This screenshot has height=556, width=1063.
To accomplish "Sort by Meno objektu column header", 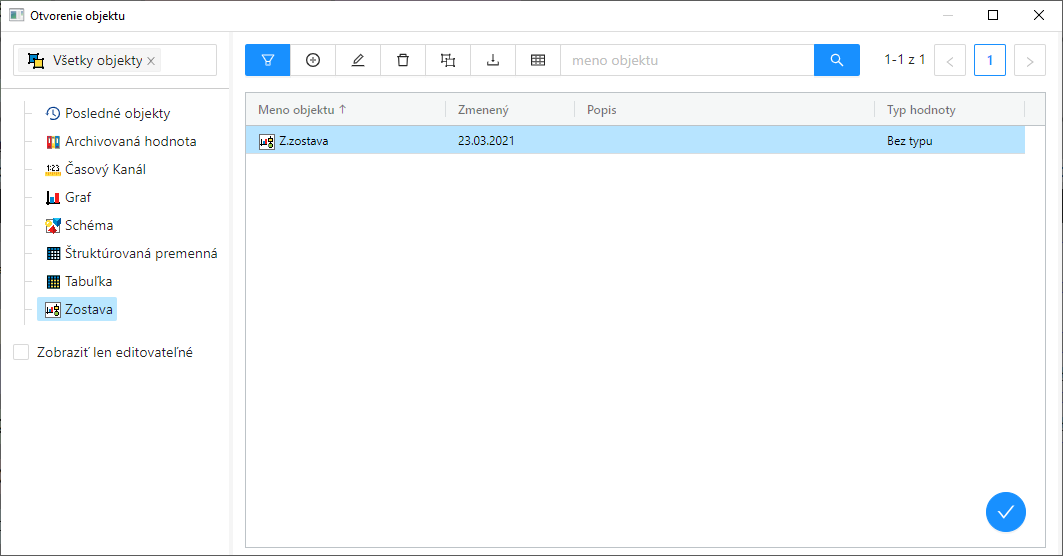I will (x=296, y=110).
